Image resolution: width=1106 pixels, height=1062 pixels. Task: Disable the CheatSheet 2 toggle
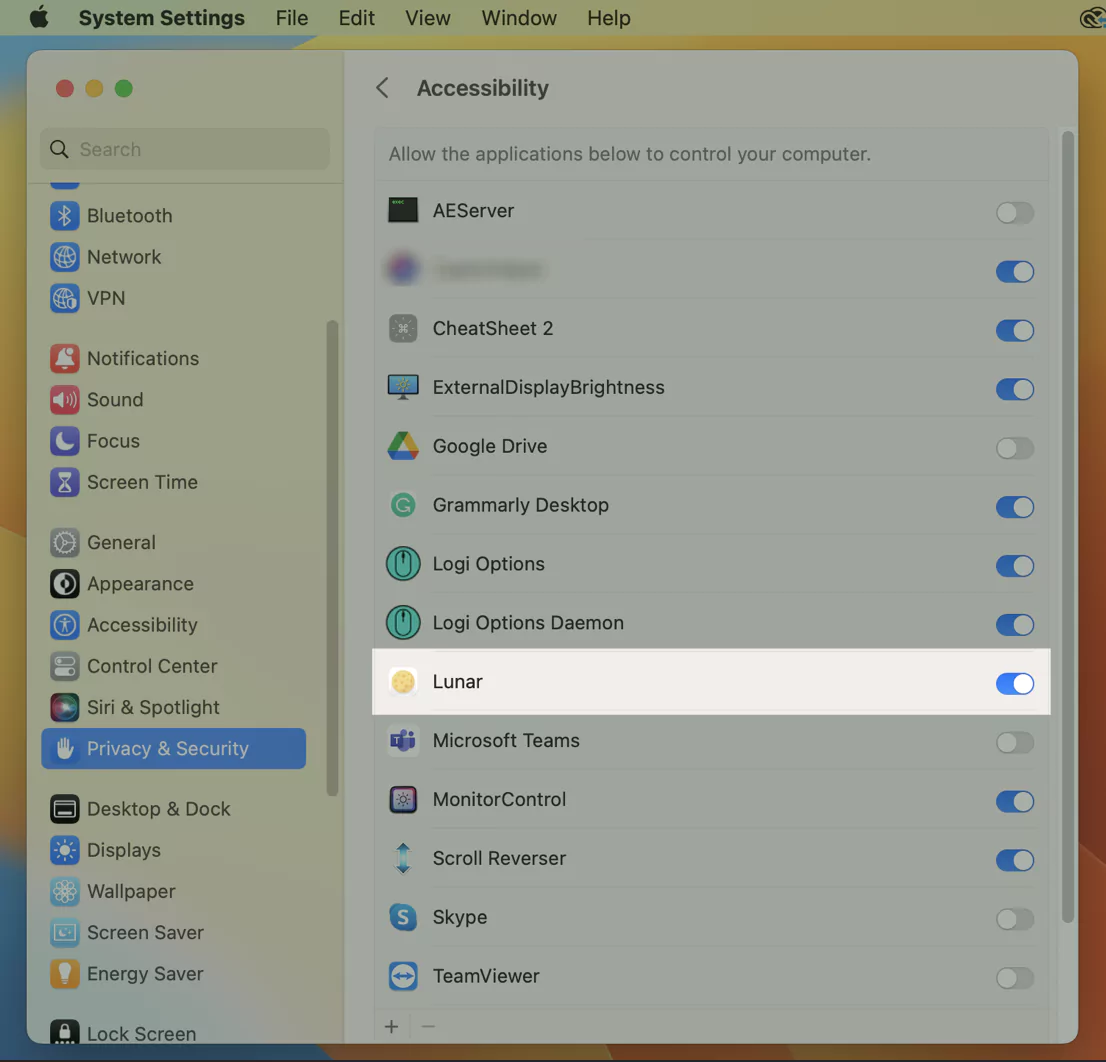1014,330
